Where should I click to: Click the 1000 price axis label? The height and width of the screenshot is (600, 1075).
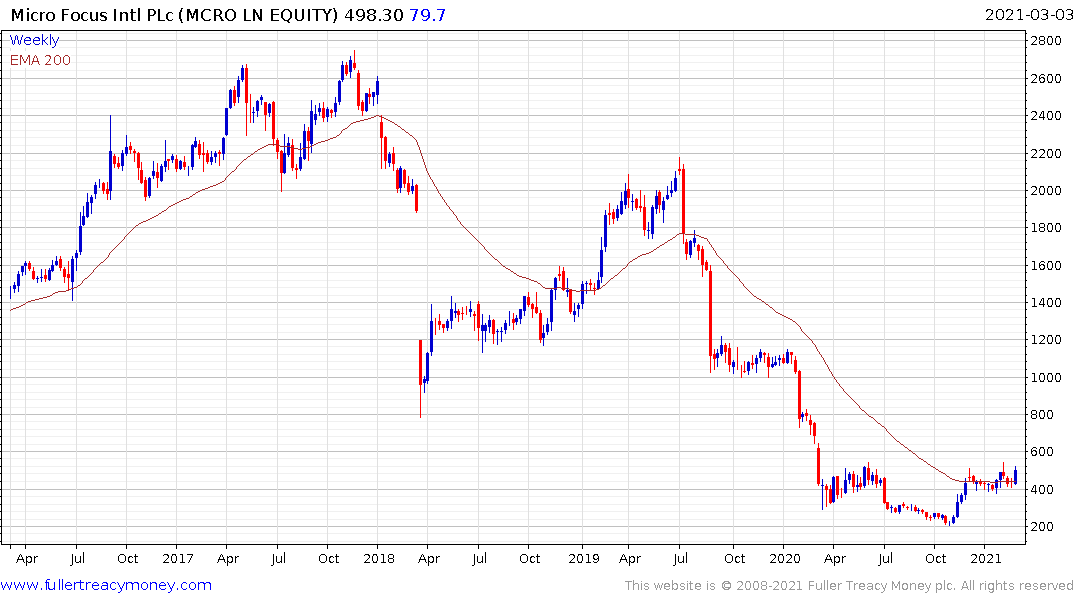tap(1046, 377)
